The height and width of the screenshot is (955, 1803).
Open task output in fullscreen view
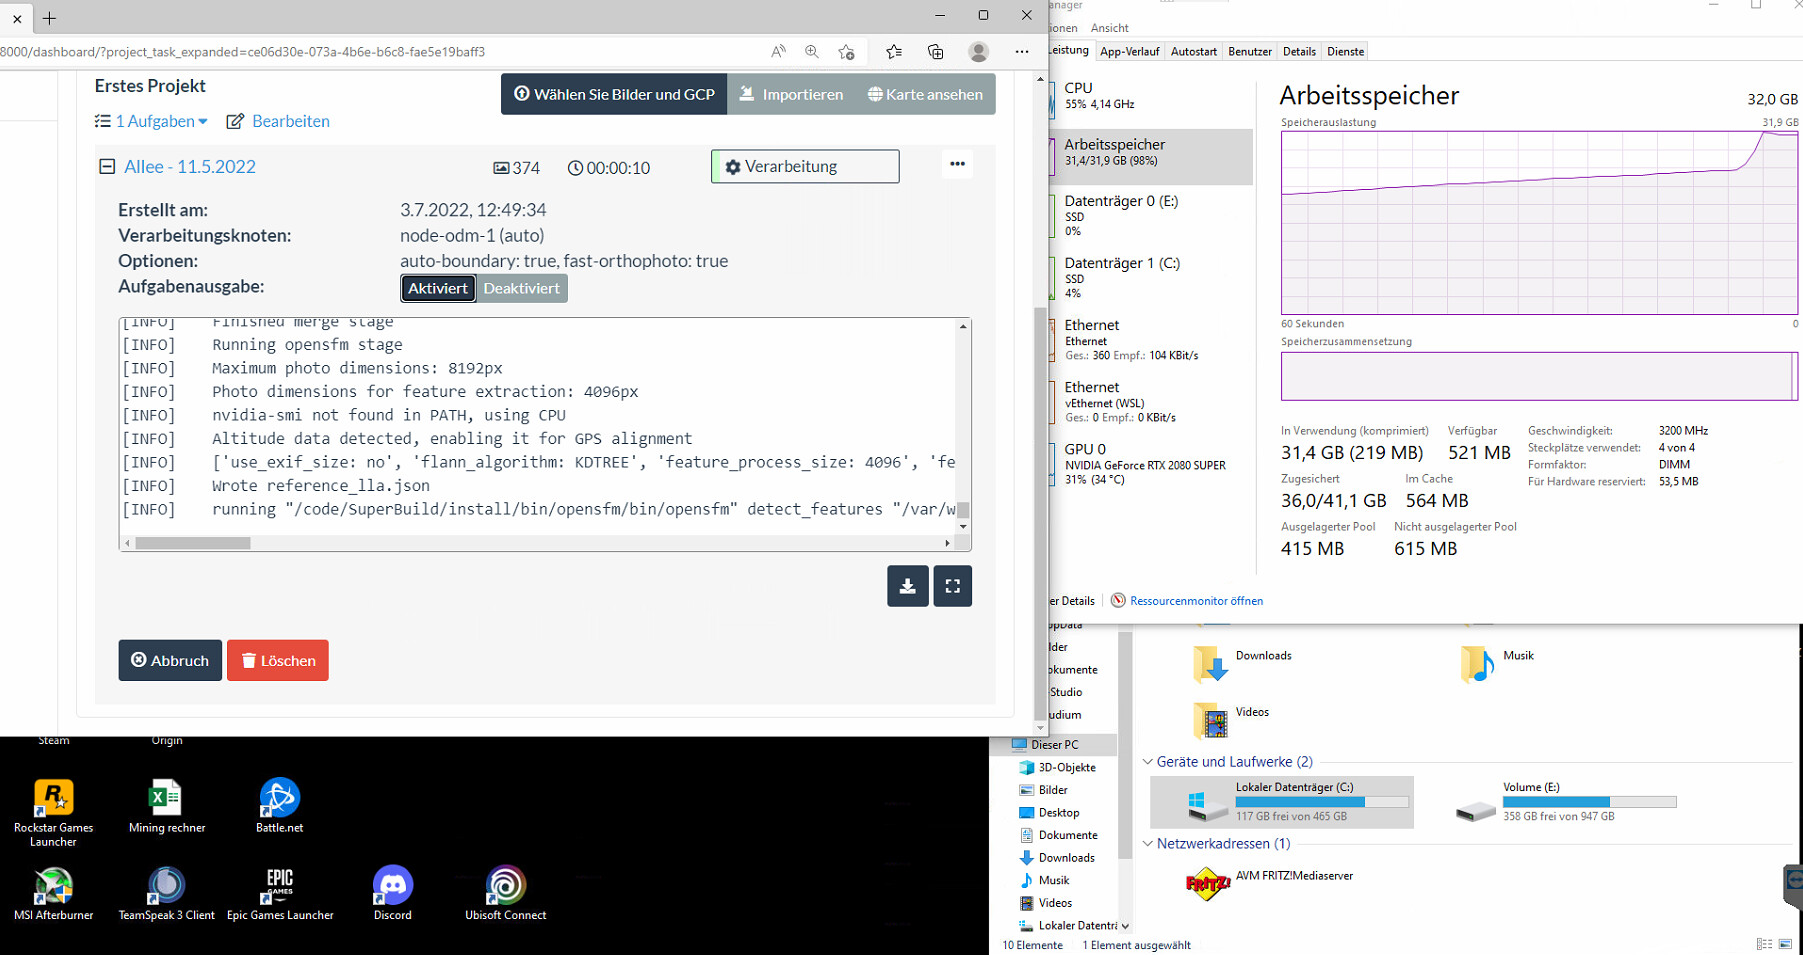952,586
